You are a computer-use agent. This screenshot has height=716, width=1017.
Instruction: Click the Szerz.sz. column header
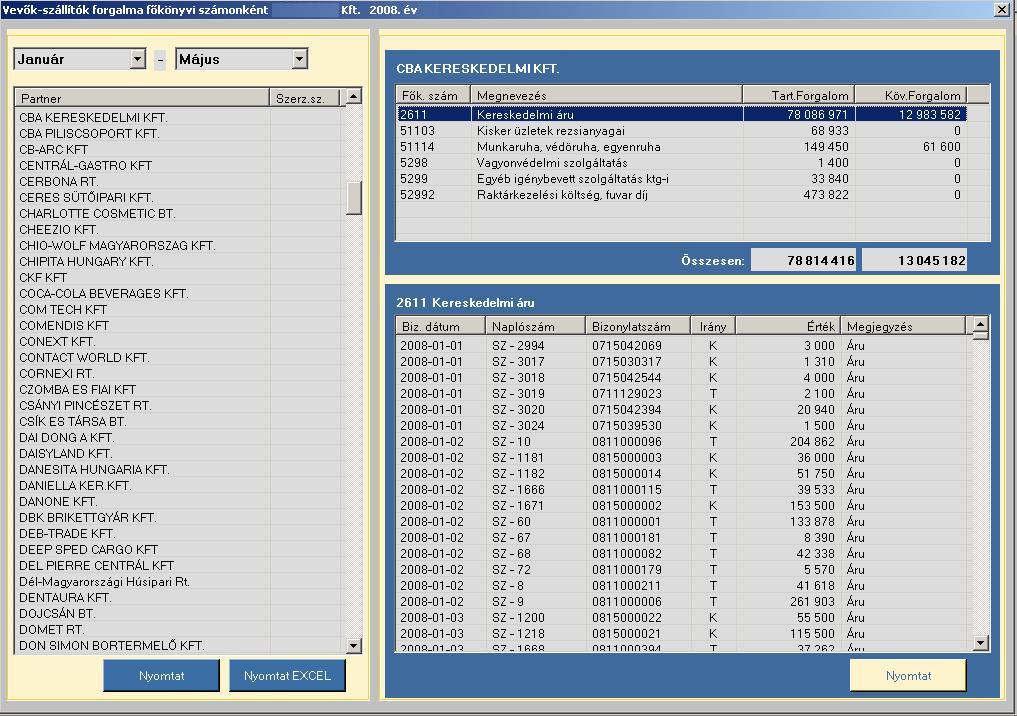tap(304, 98)
